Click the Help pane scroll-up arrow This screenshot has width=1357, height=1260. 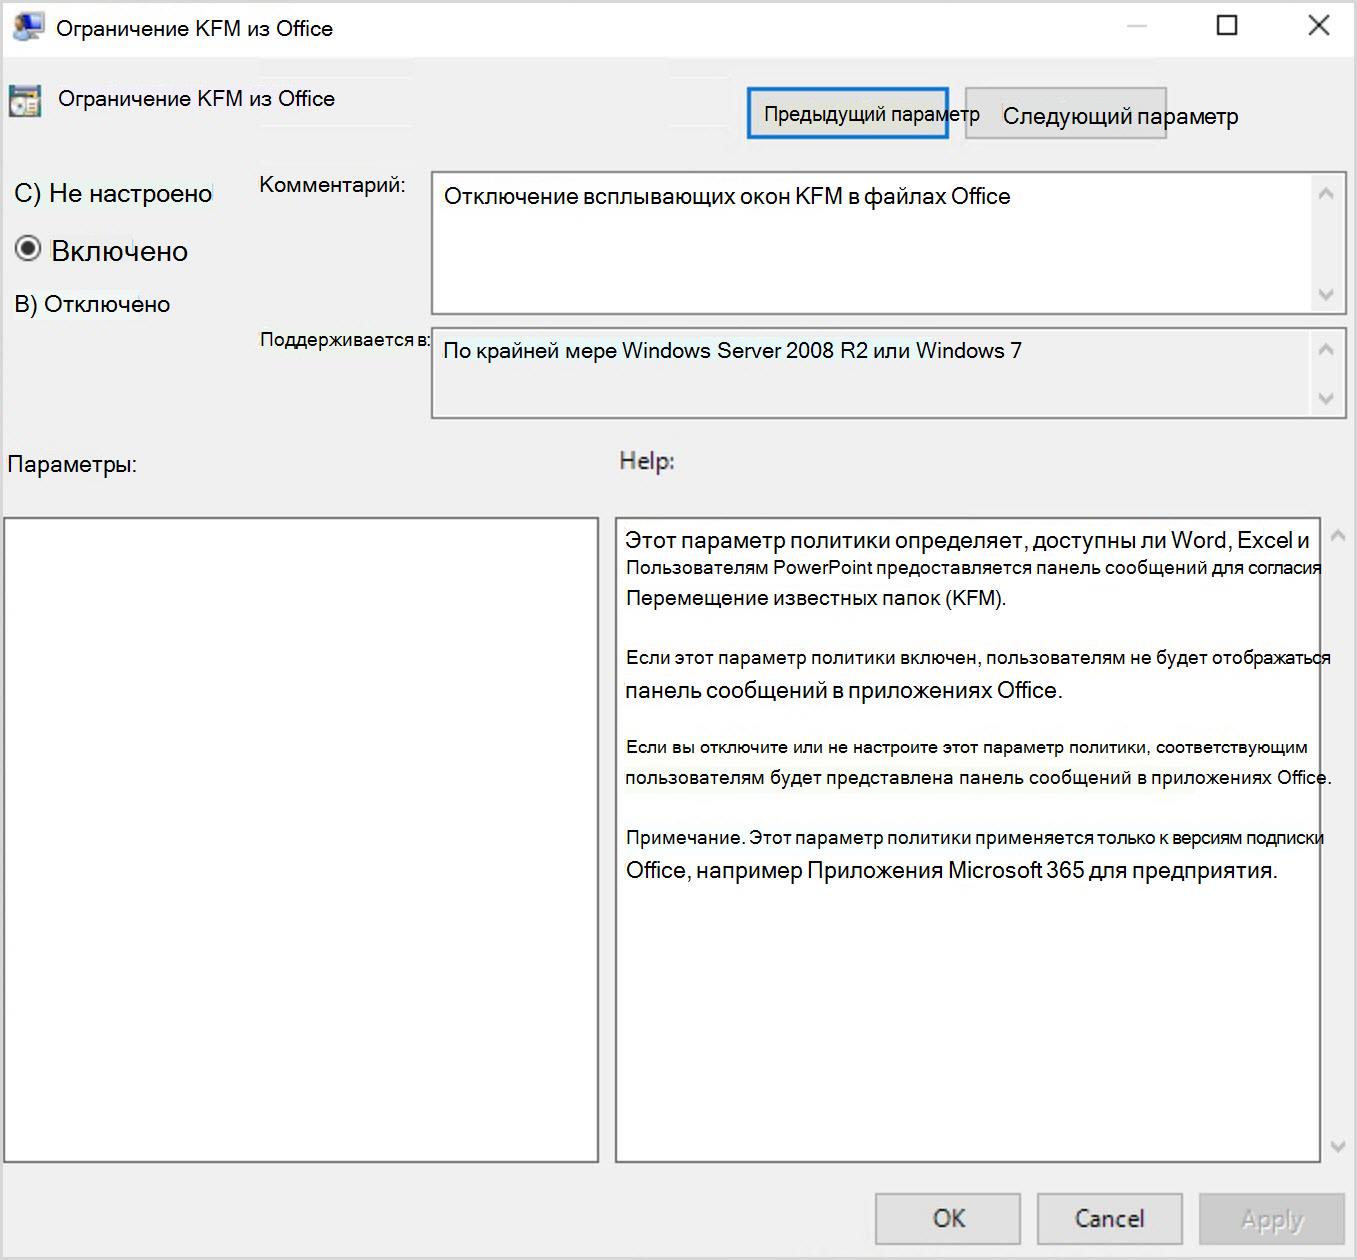point(1338,536)
